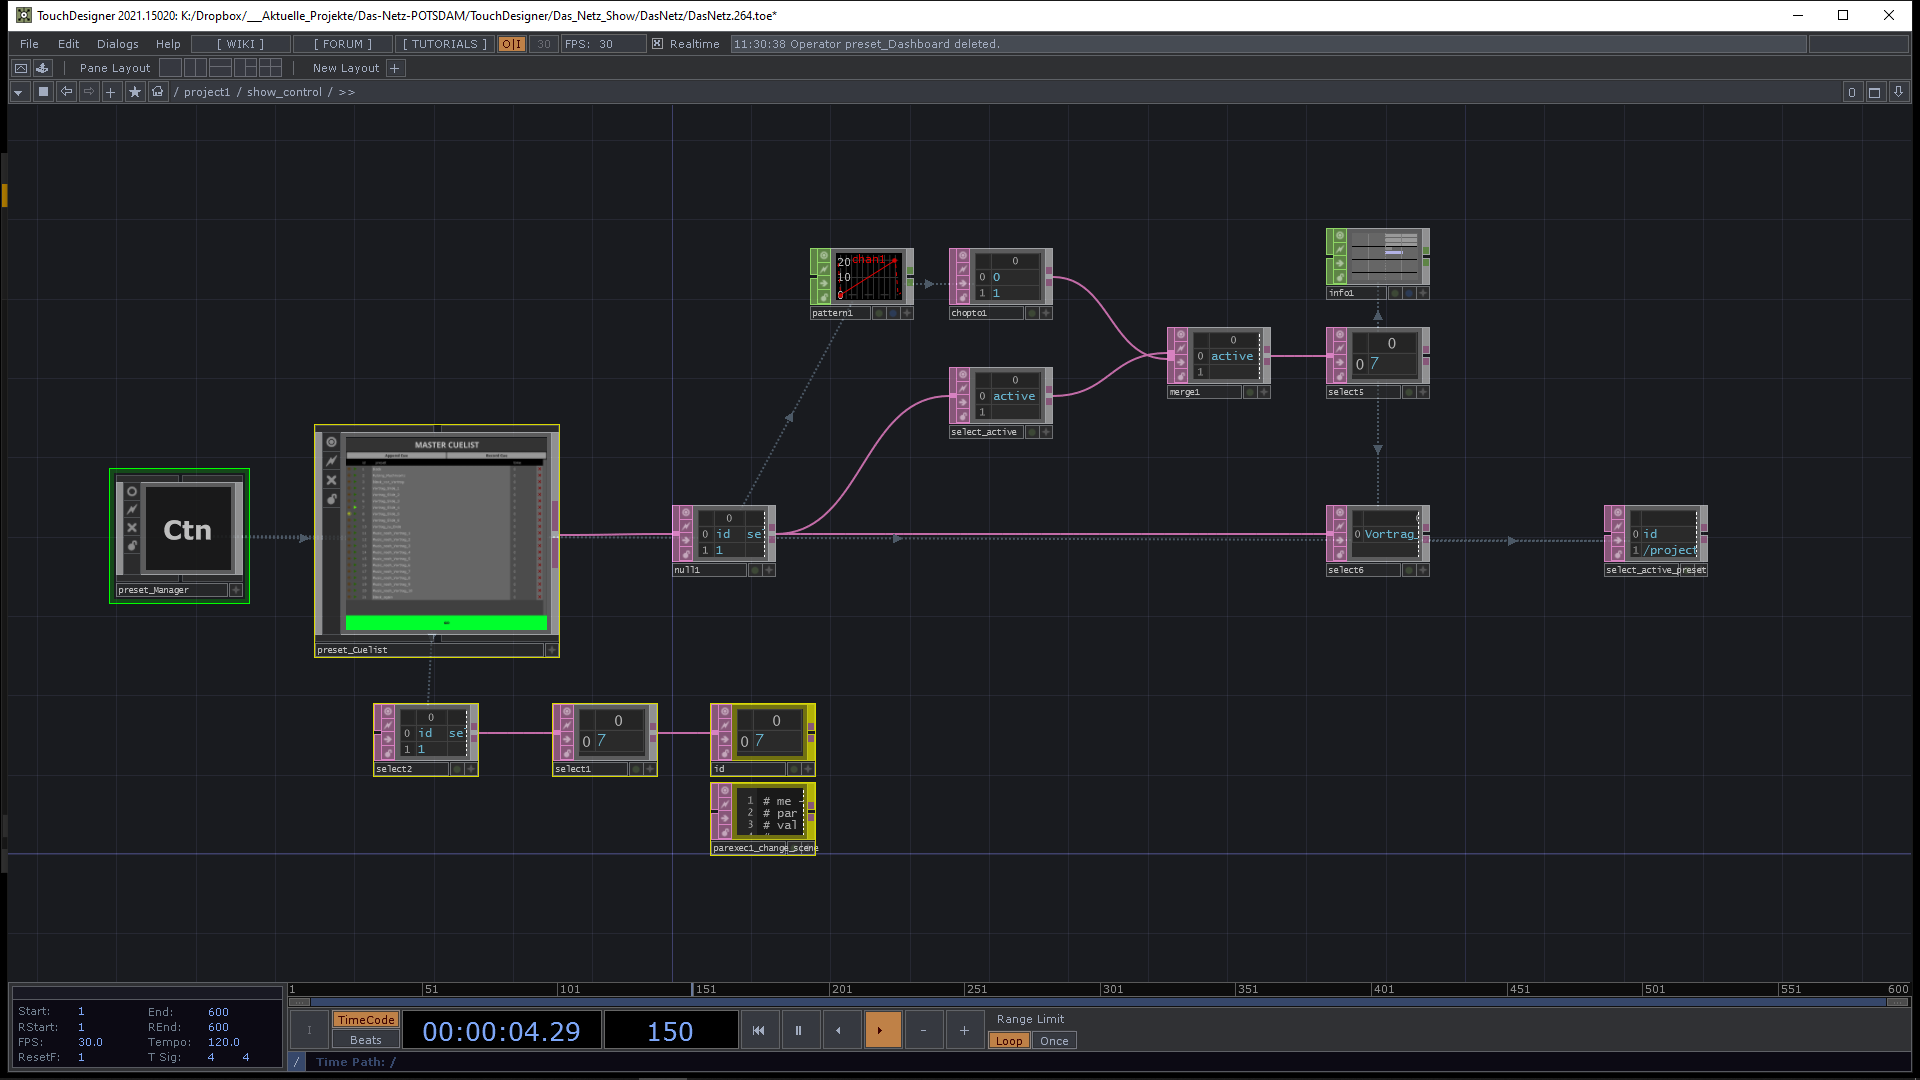Screen dimensions: 1920x1080
Task: Toggle viewer flag on preset_Cuelist node
Action: pos(331,442)
